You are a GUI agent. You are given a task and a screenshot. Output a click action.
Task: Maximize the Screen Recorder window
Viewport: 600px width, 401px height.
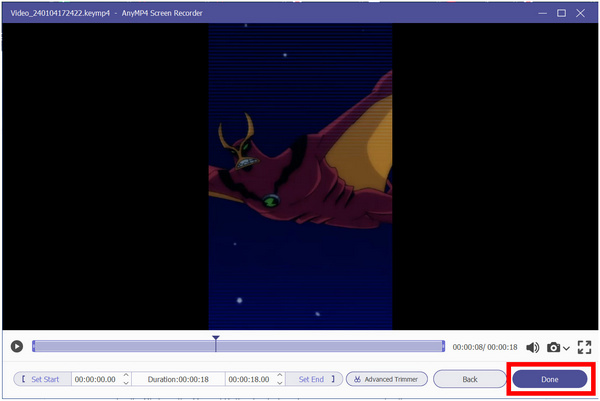(561, 13)
